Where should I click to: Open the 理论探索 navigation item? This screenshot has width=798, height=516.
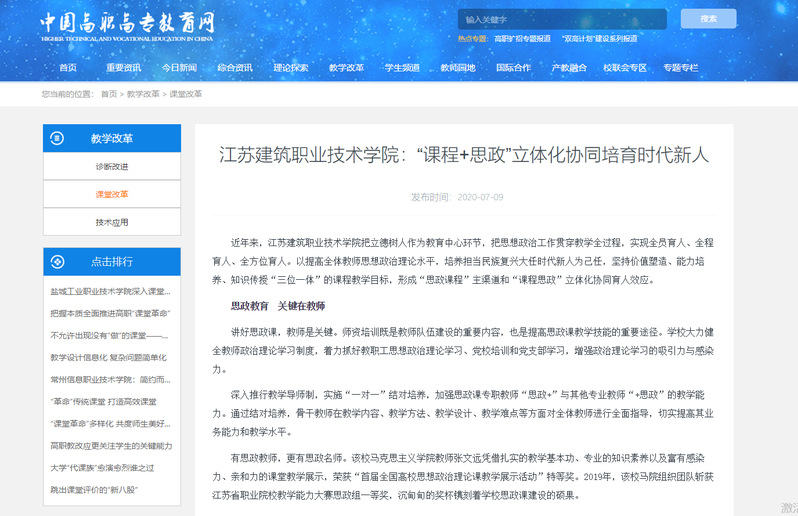click(x=291, y=68)
